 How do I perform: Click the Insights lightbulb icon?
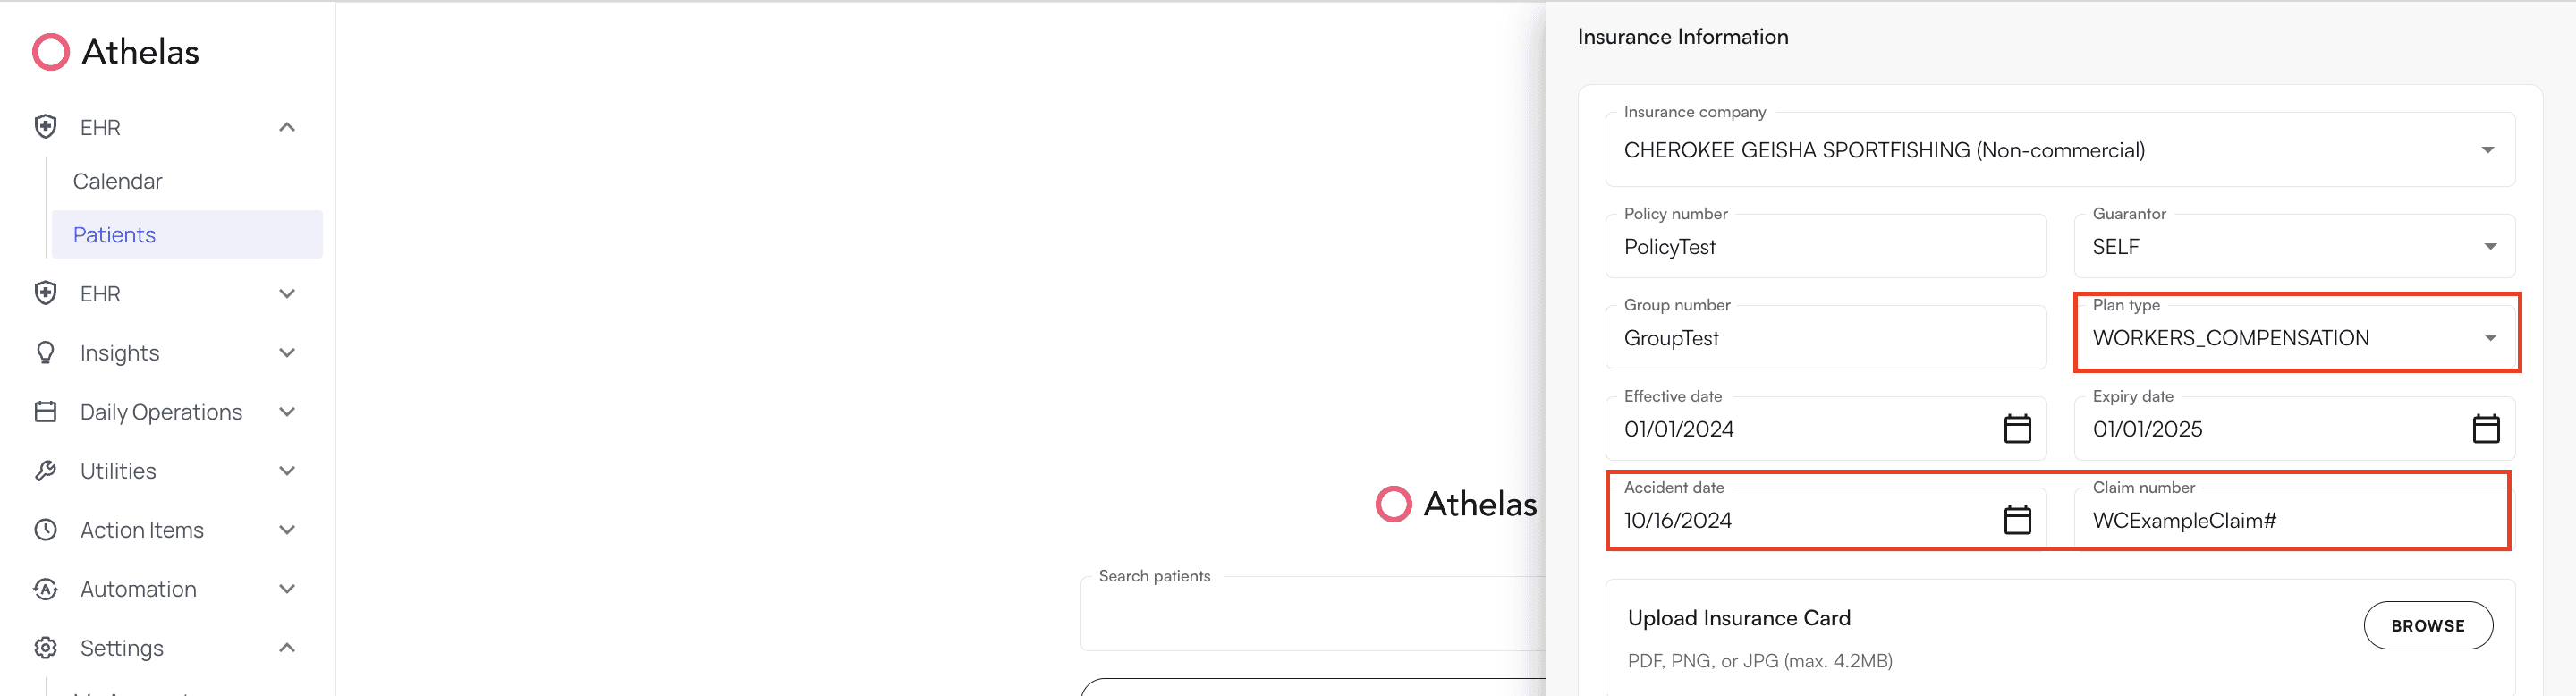pos(45,352)
